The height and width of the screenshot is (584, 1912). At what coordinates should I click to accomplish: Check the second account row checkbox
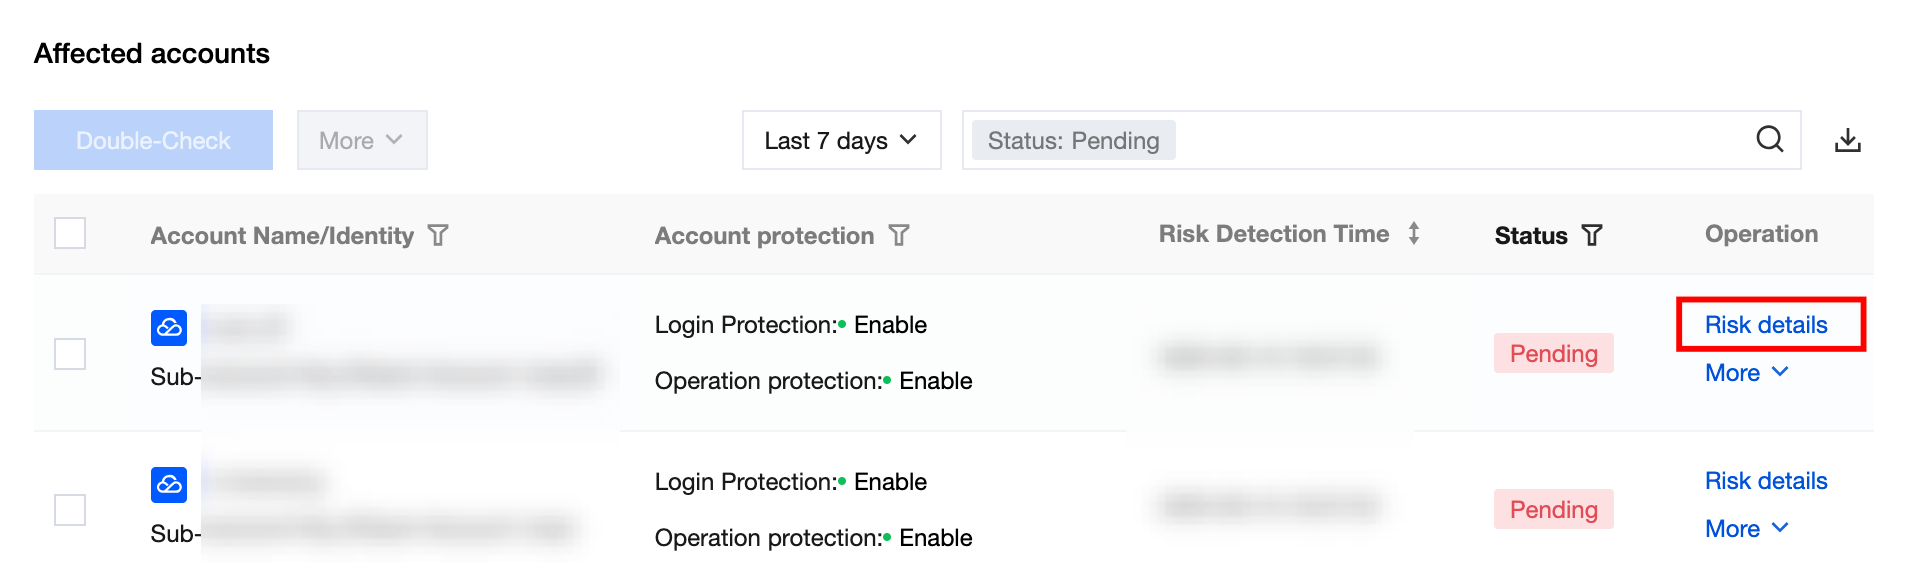tap(70, 510)
